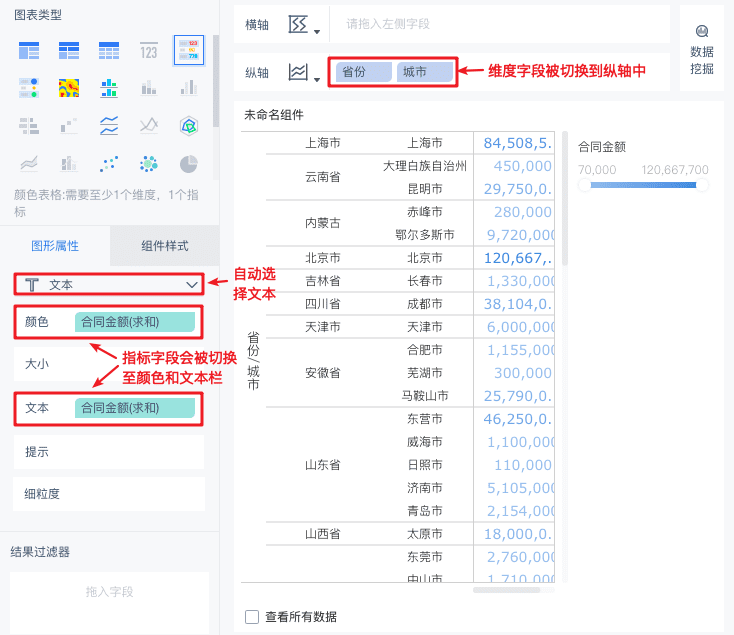This screenshot has width=734, height=635.
Task: Click the 太原市 city cell
Action: [x=425, y=534]
